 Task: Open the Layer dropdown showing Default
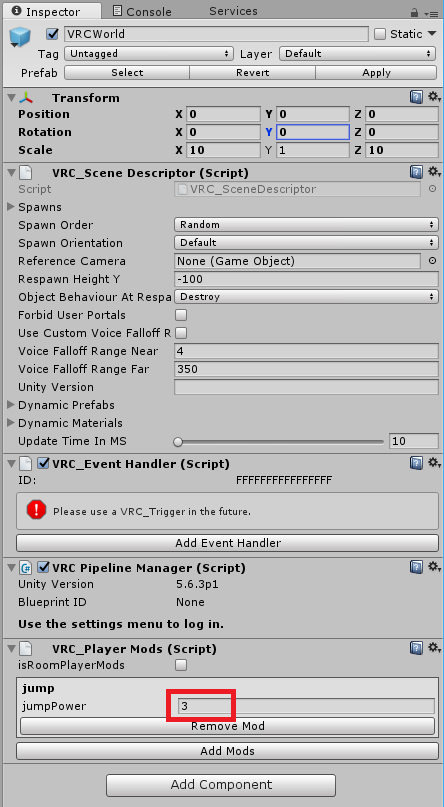point(358,54)
